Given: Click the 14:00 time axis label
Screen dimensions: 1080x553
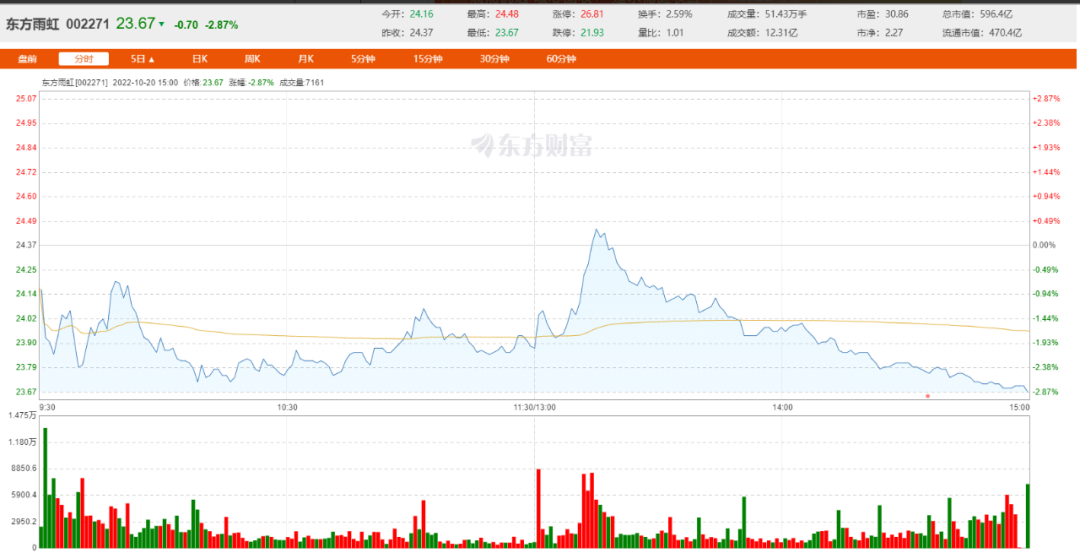Looking at the screenshot, I should [x=782, y=408].
